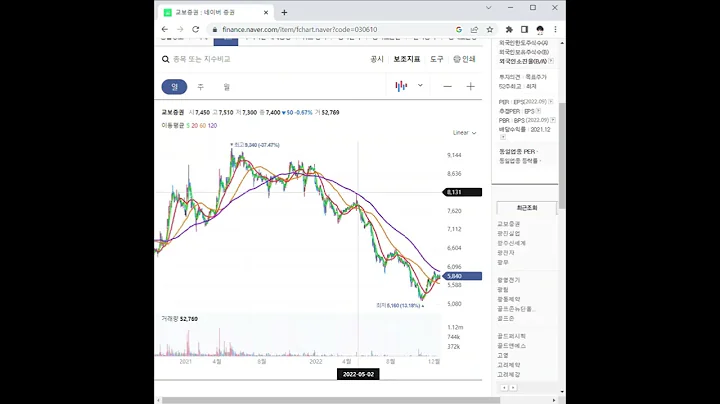Expand the chart type dropdown arrow
This screenshot has height=404, width=720.
point(420,85)
